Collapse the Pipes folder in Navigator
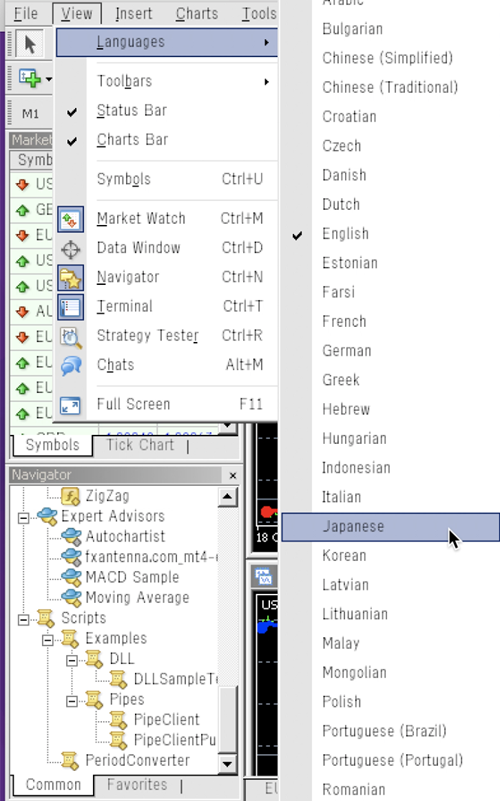The image size is (500, 801). (x=72, y=701)
